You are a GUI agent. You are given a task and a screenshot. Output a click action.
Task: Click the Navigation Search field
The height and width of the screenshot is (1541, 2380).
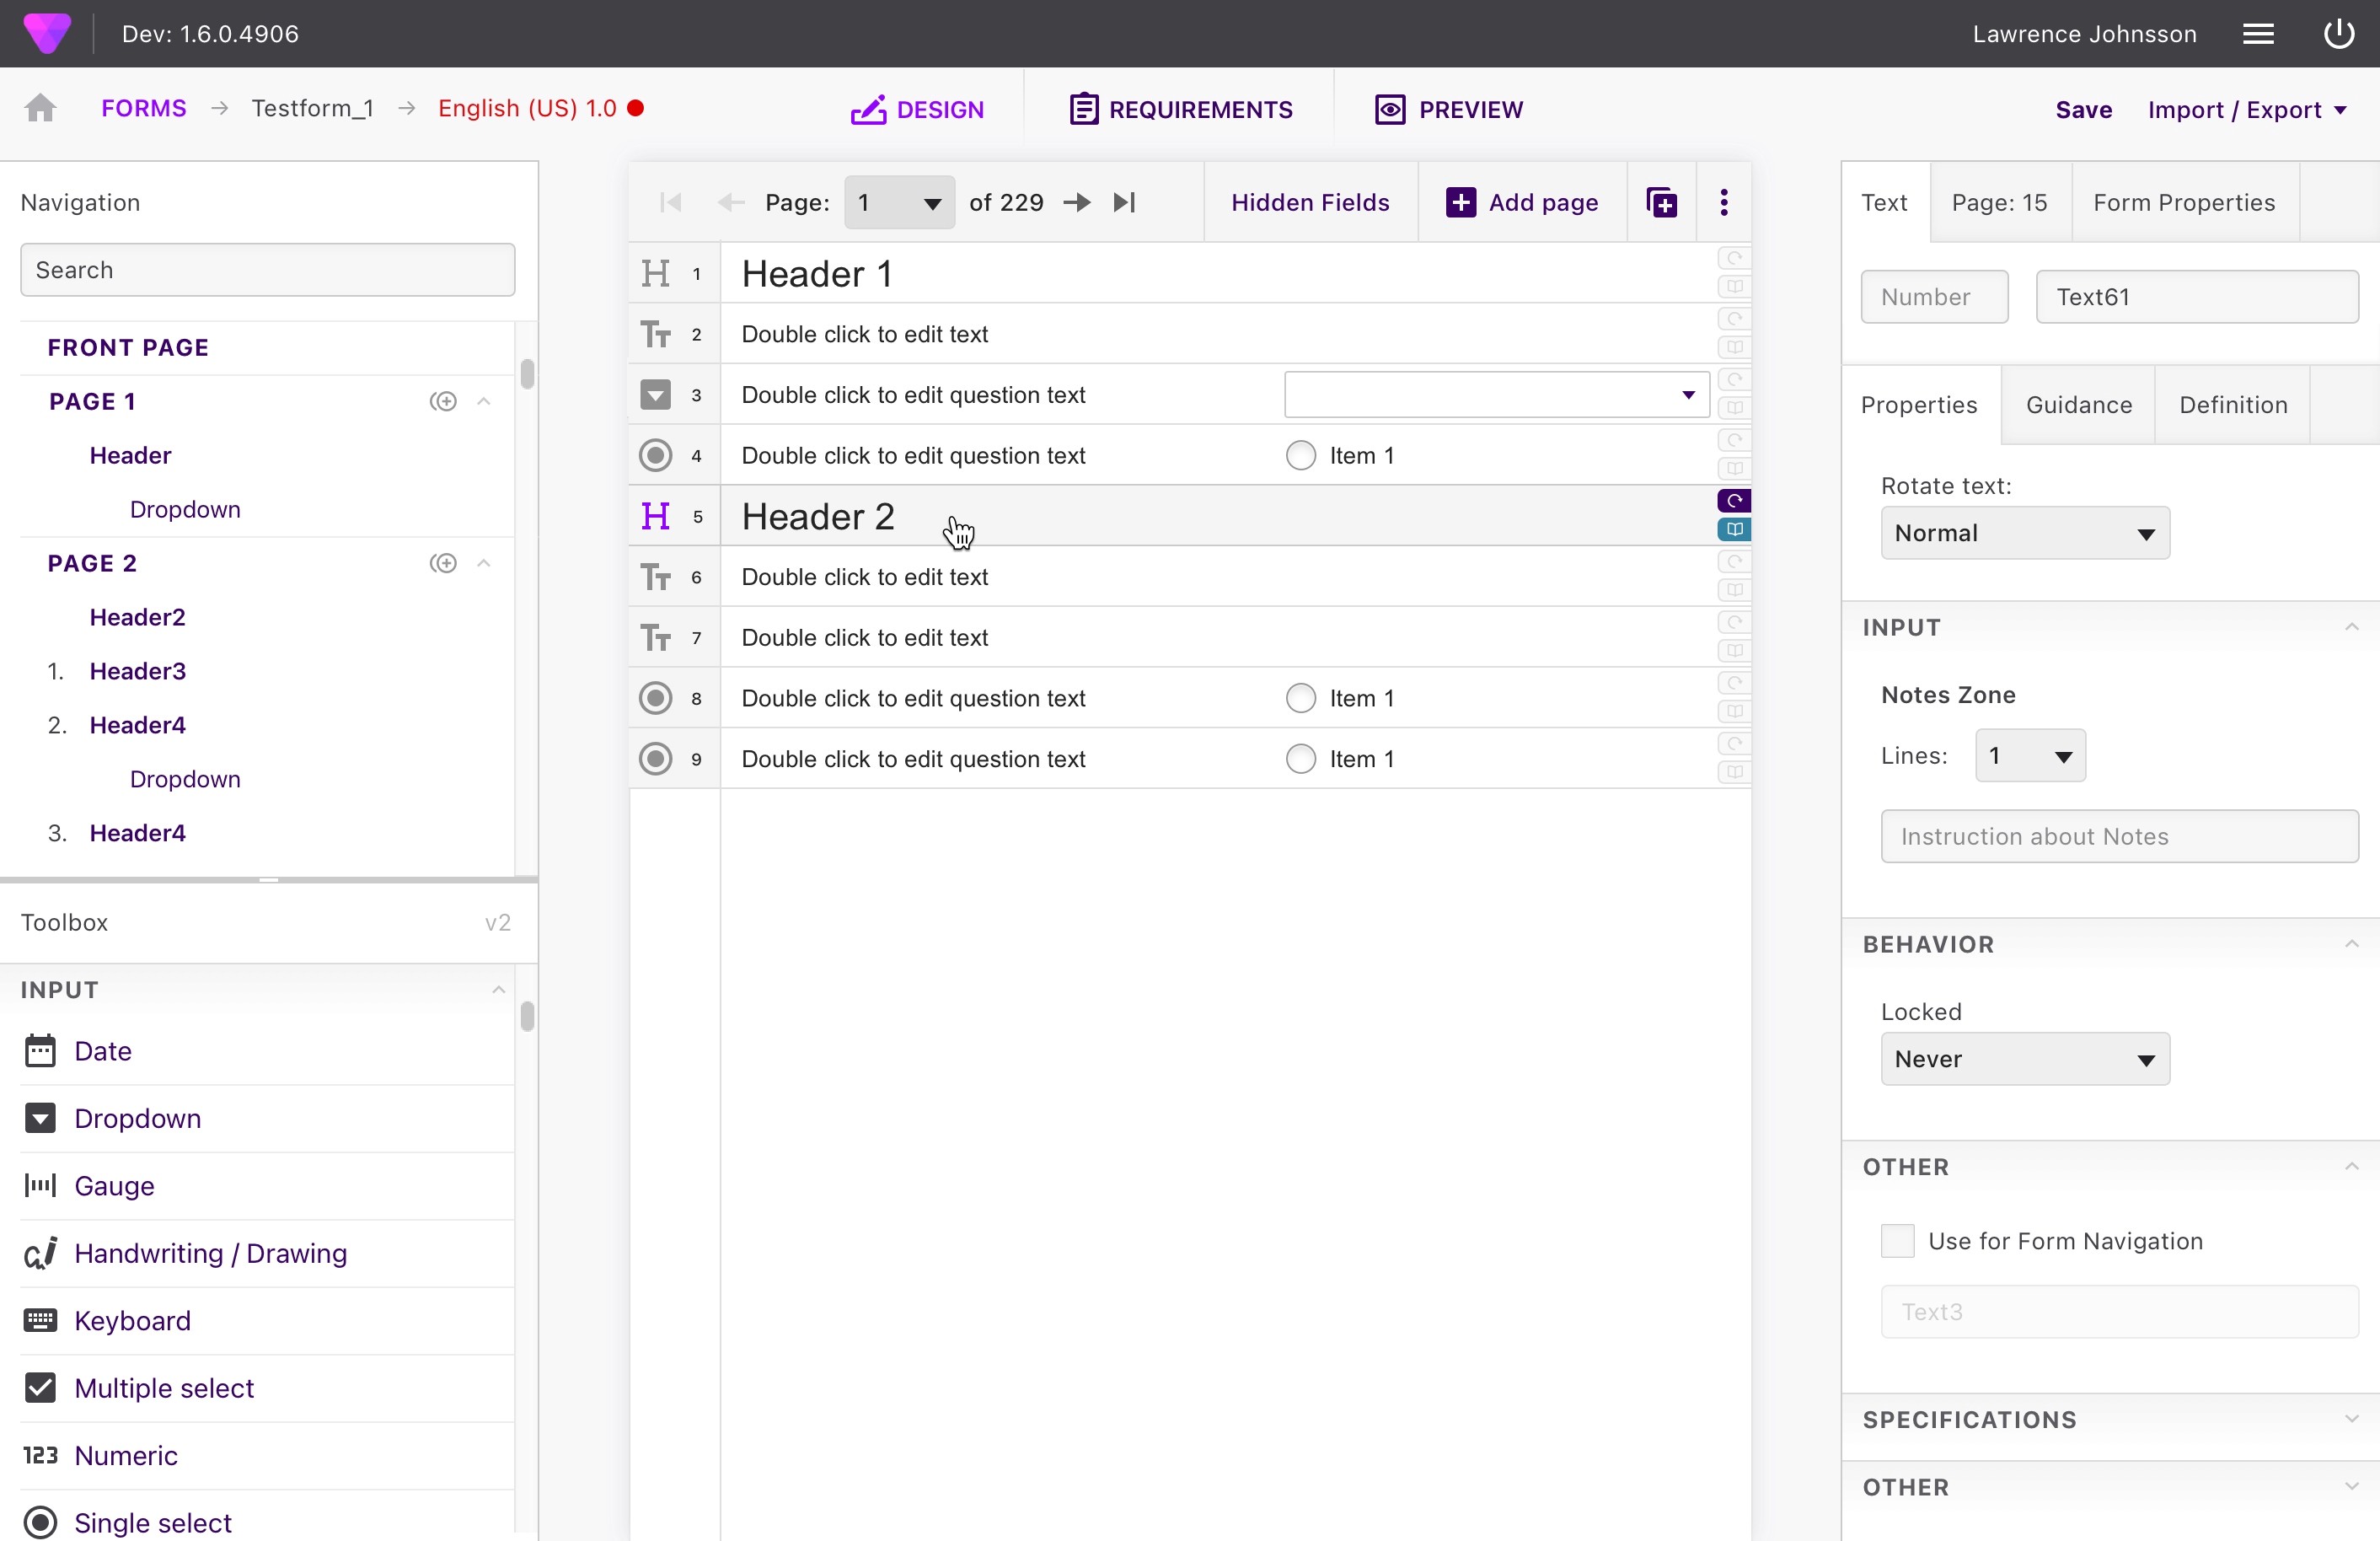tap(267, 270)
